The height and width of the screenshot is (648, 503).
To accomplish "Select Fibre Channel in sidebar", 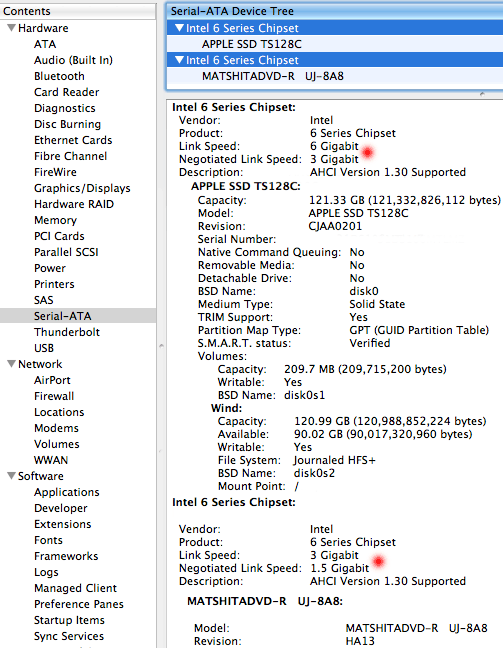I will pyautogui.click(x=70, y=156).
